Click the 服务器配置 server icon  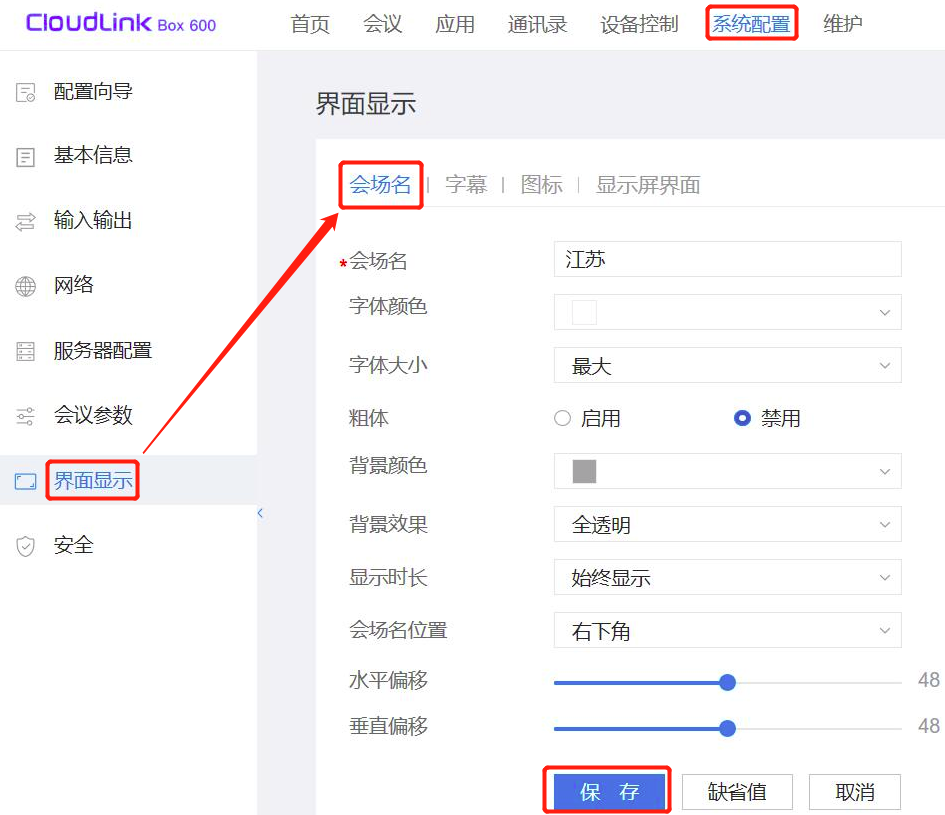[25, 351]
